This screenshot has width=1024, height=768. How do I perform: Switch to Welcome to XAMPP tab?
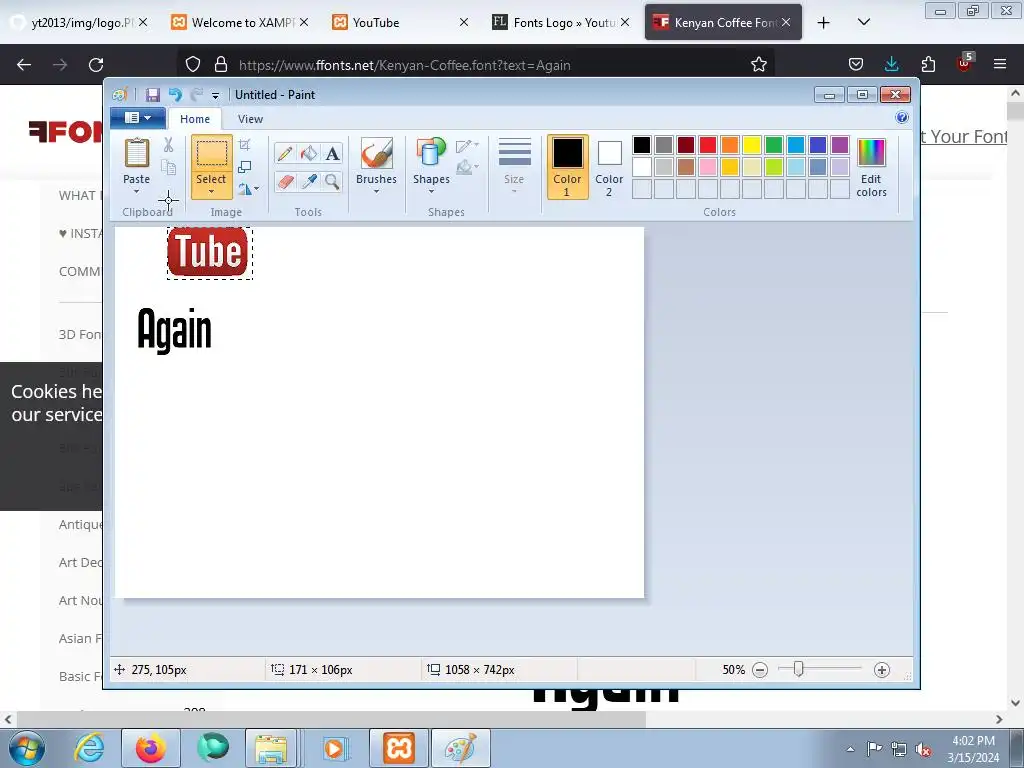(x=238, y=22)
